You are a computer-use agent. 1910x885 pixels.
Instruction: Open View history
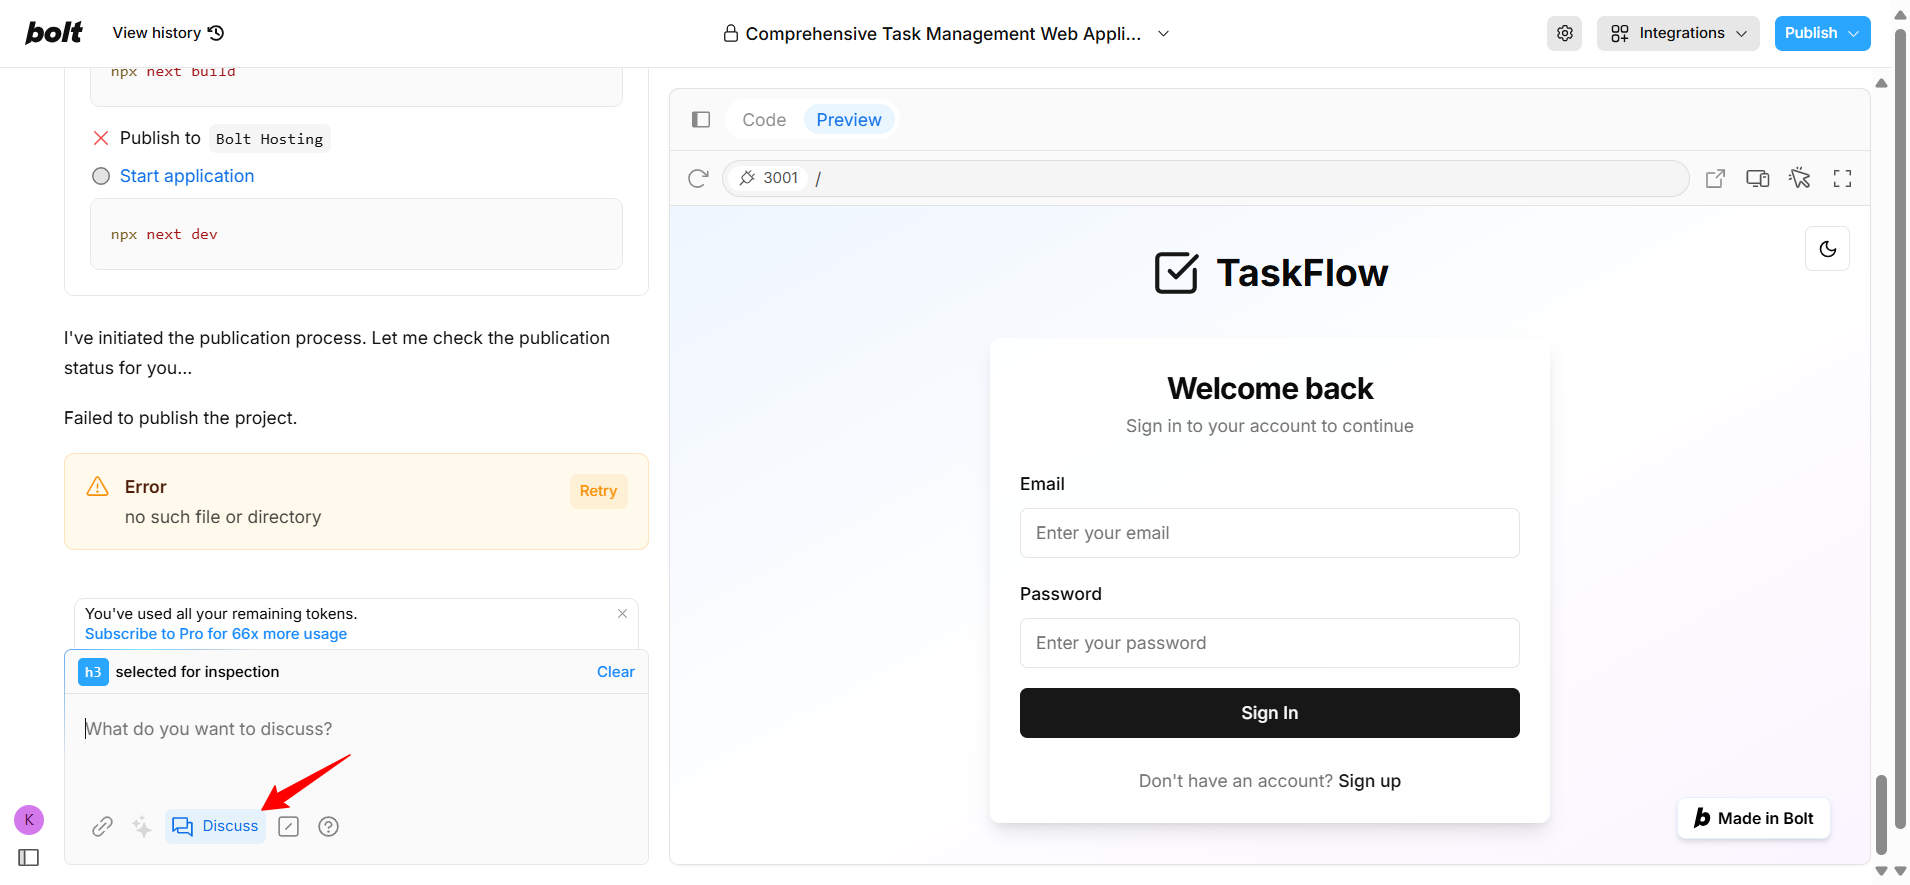coord(168,33)
